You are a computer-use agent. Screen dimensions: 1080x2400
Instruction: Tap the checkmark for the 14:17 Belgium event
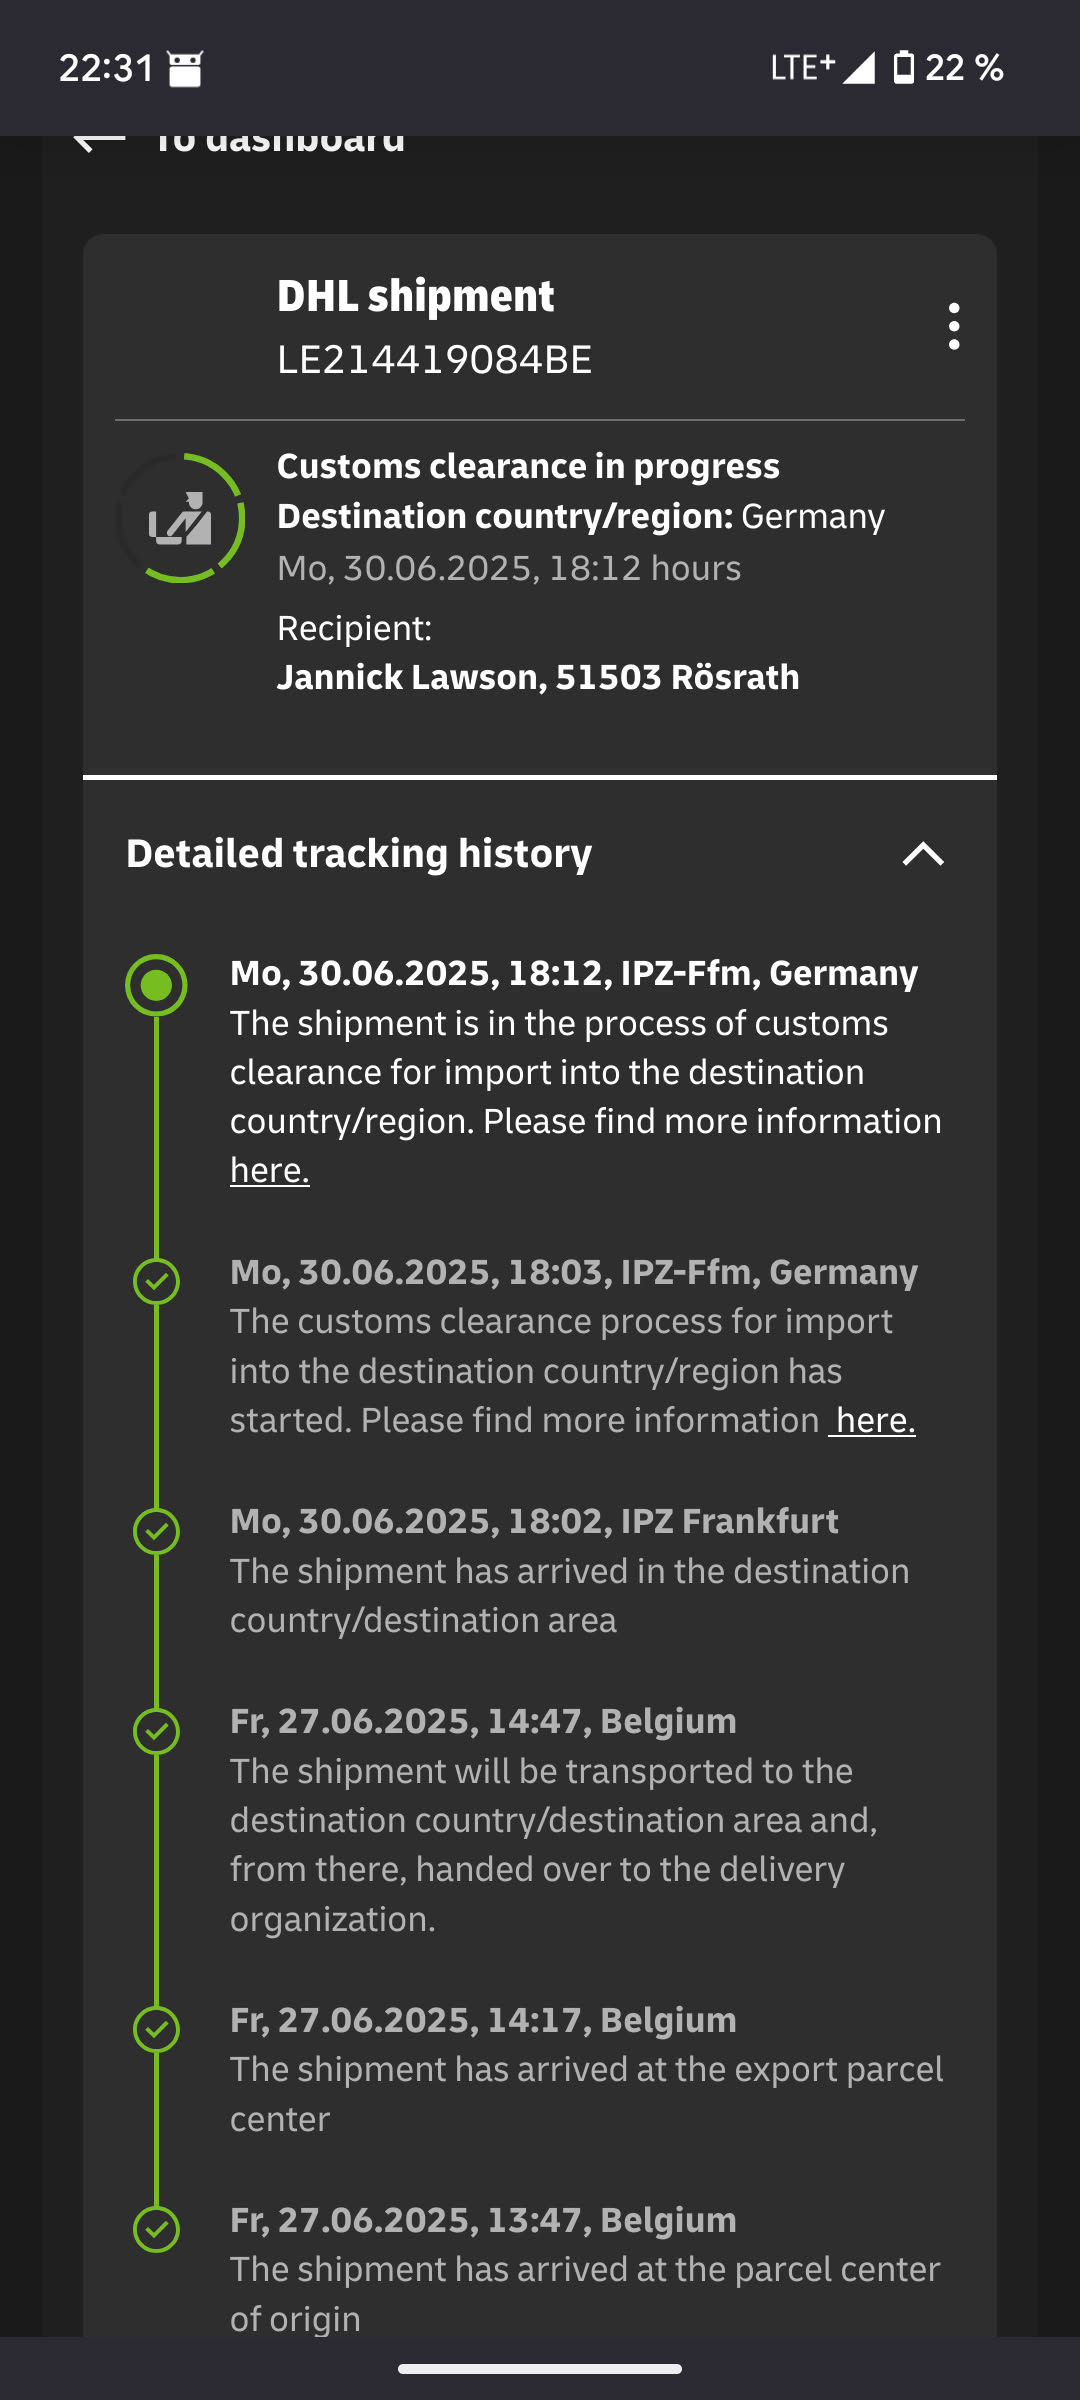(156, 2029)
